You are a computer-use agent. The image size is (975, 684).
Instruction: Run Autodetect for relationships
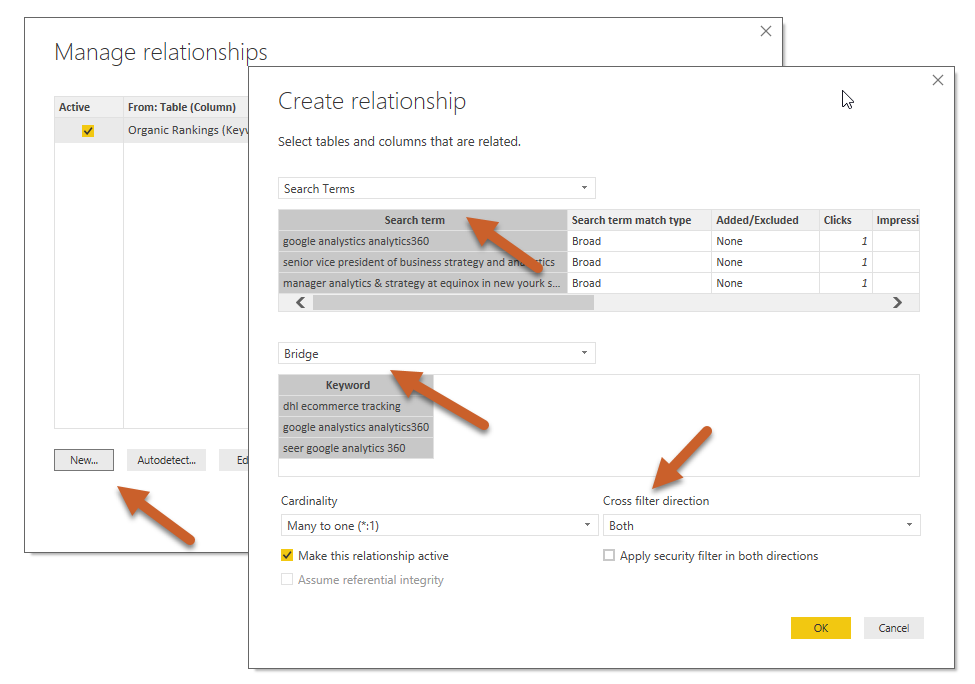[x=166, y=460]
